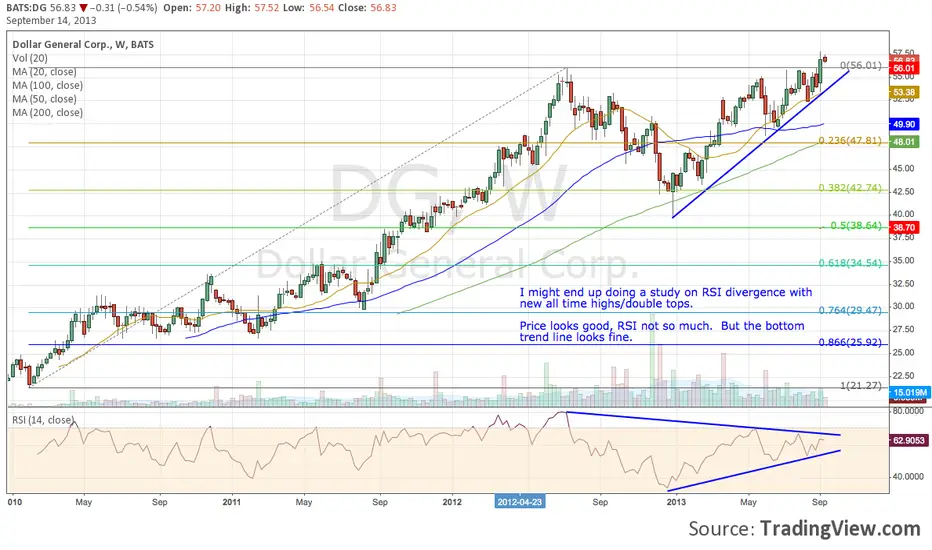Click the 1(21.27) Fibonacci level label
Viewport: 932px width, 550px height.
click(x=861, y=385)
